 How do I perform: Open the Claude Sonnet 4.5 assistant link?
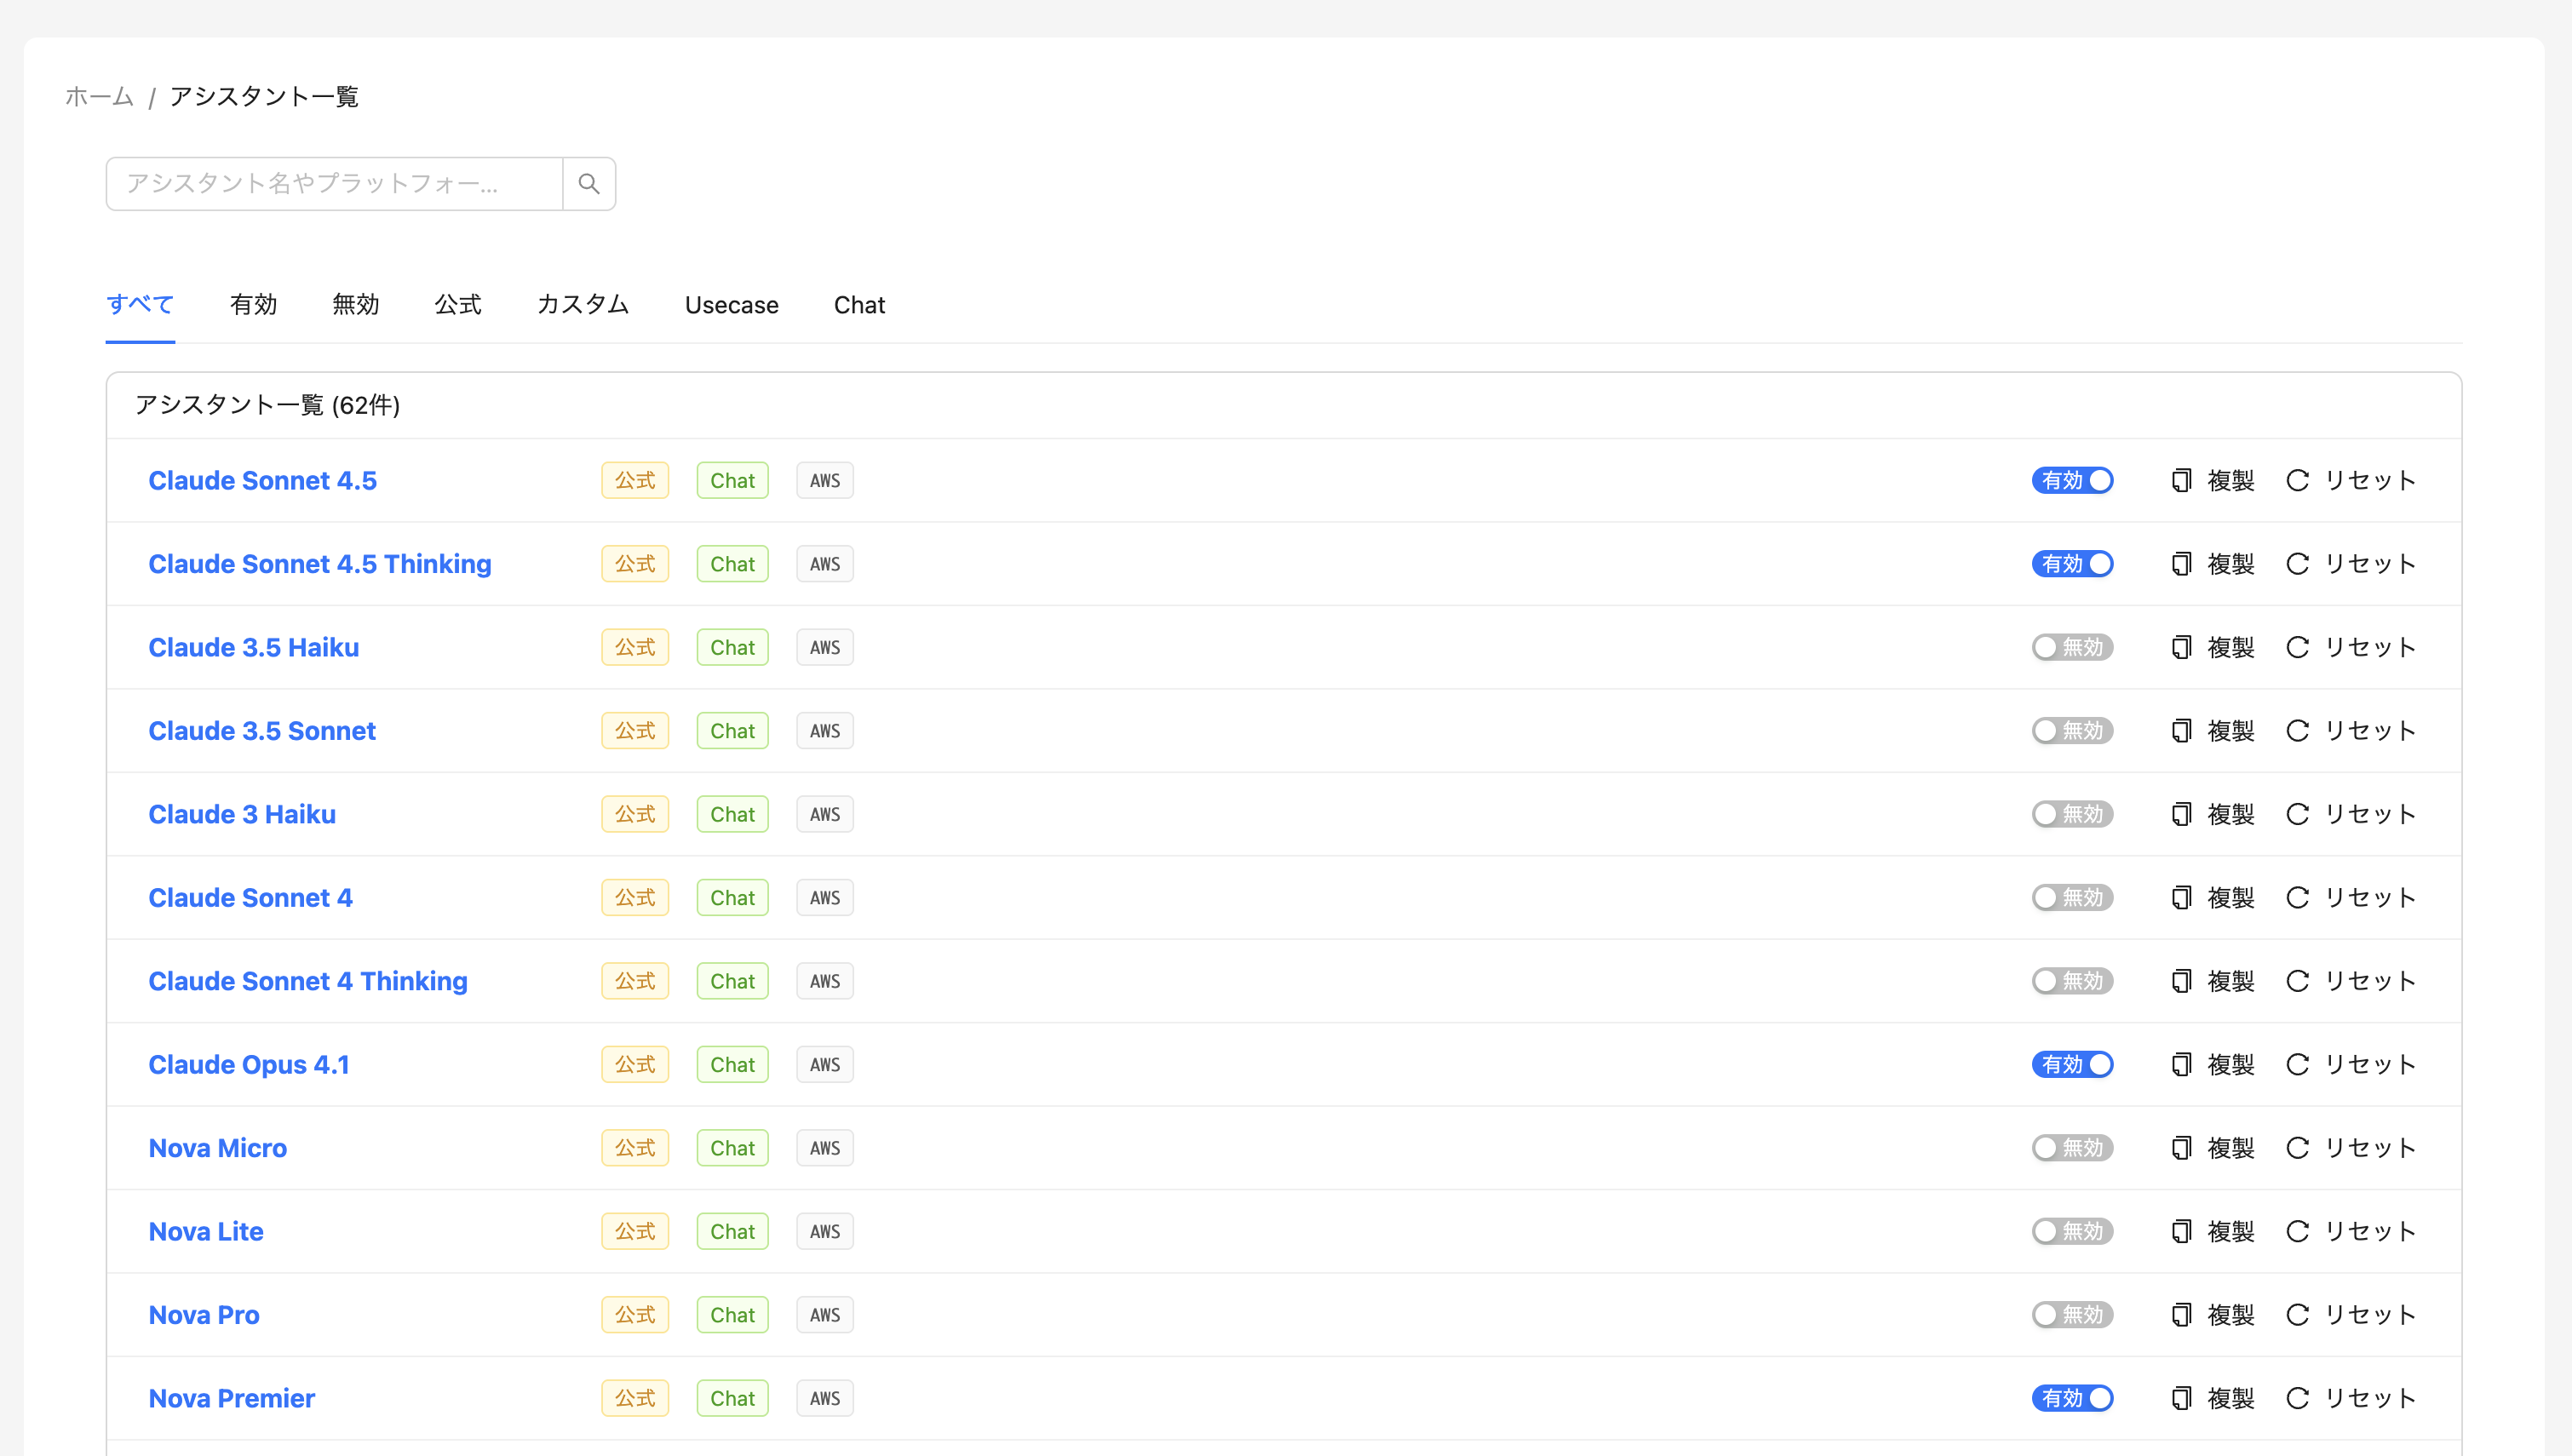(263, 480)
